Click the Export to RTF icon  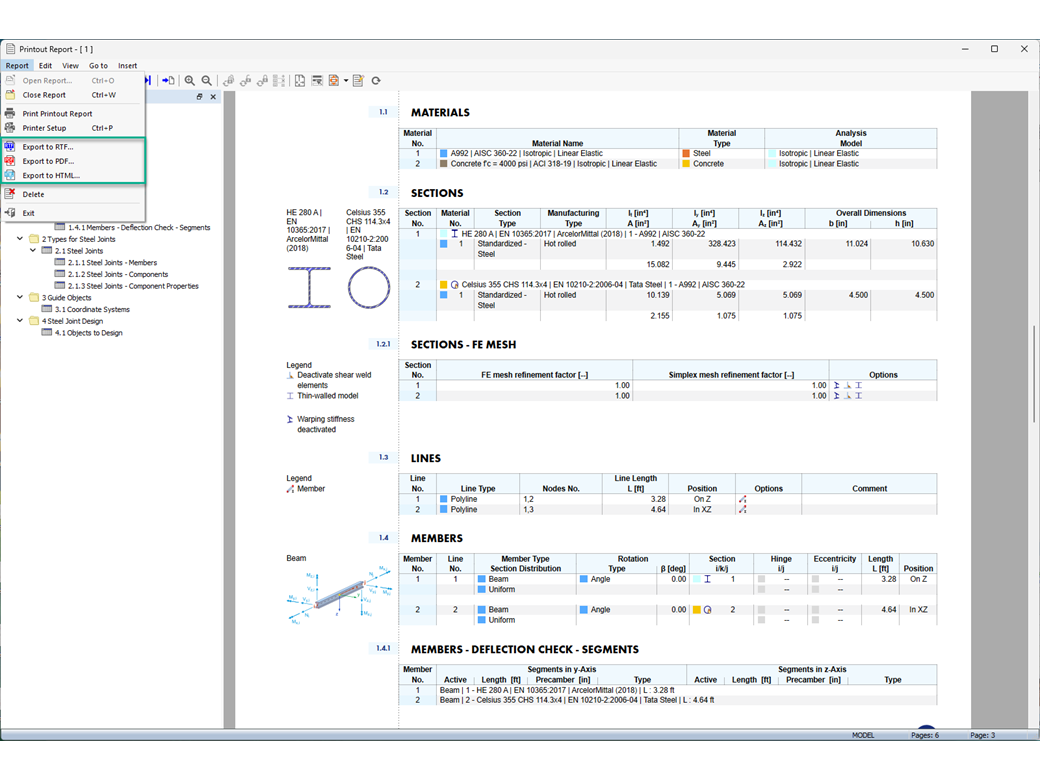pos(10,147)
